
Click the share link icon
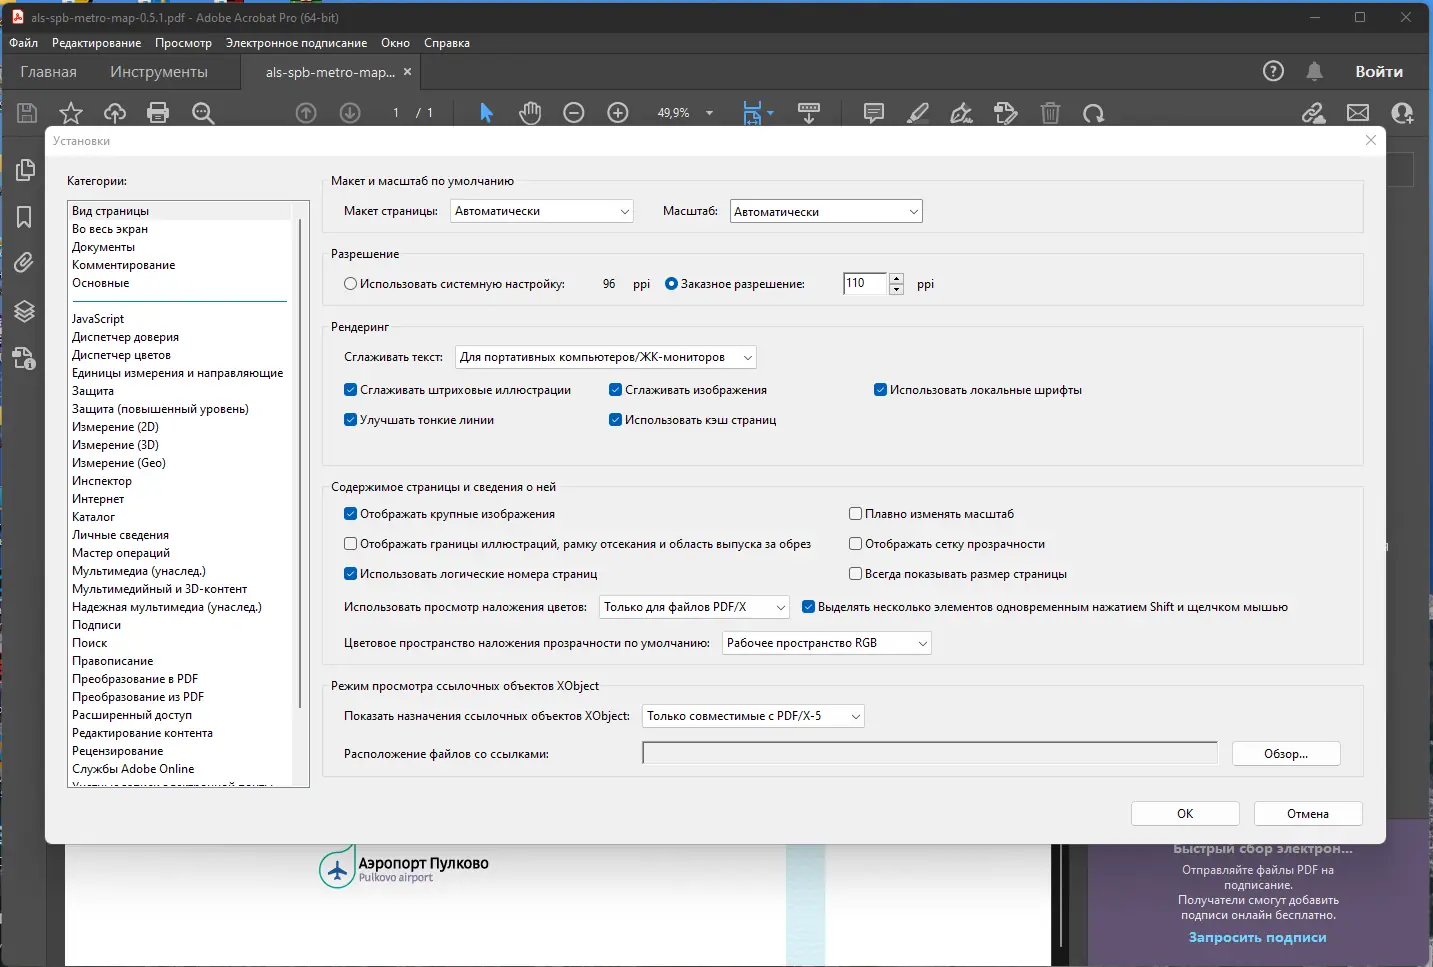pyautogui.click(x=1314, y=113)
